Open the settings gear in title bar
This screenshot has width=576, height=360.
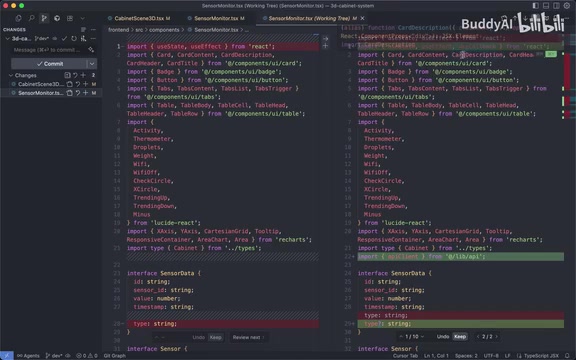point(567,6)
